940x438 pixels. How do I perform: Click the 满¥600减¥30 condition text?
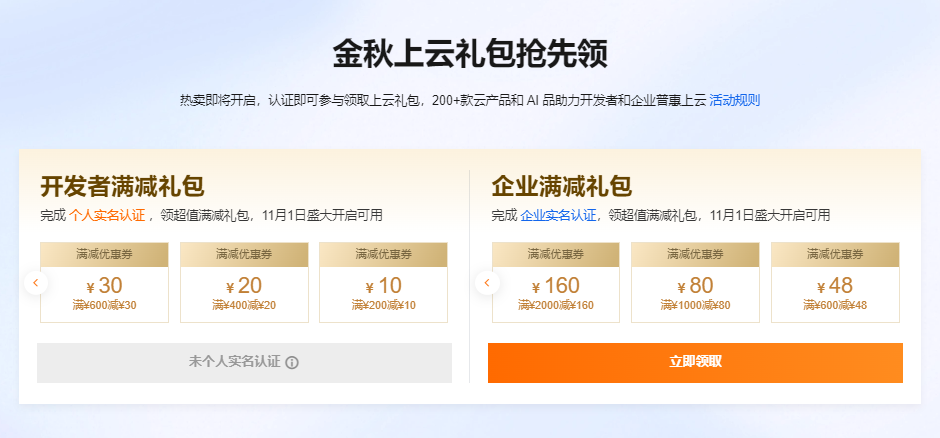104,306
